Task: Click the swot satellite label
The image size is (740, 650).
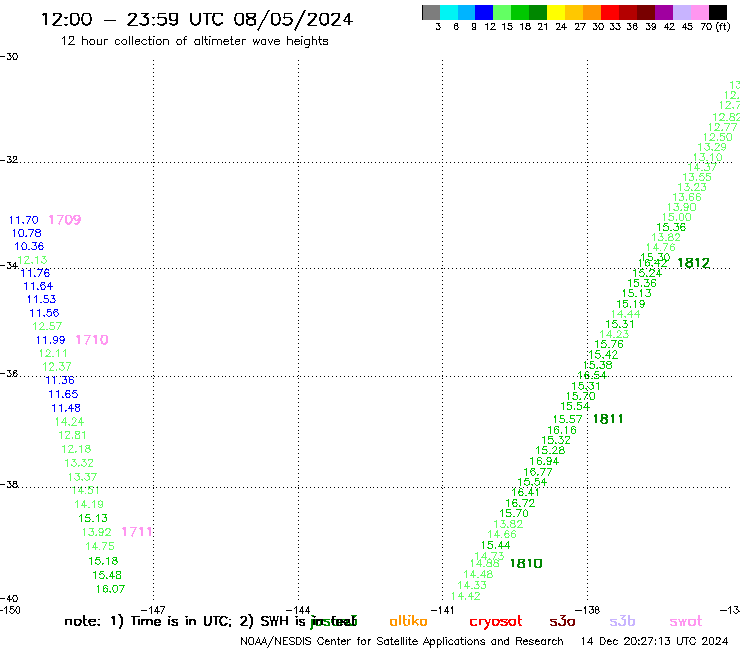Action: pyautogui.click(x=686, y=621)
